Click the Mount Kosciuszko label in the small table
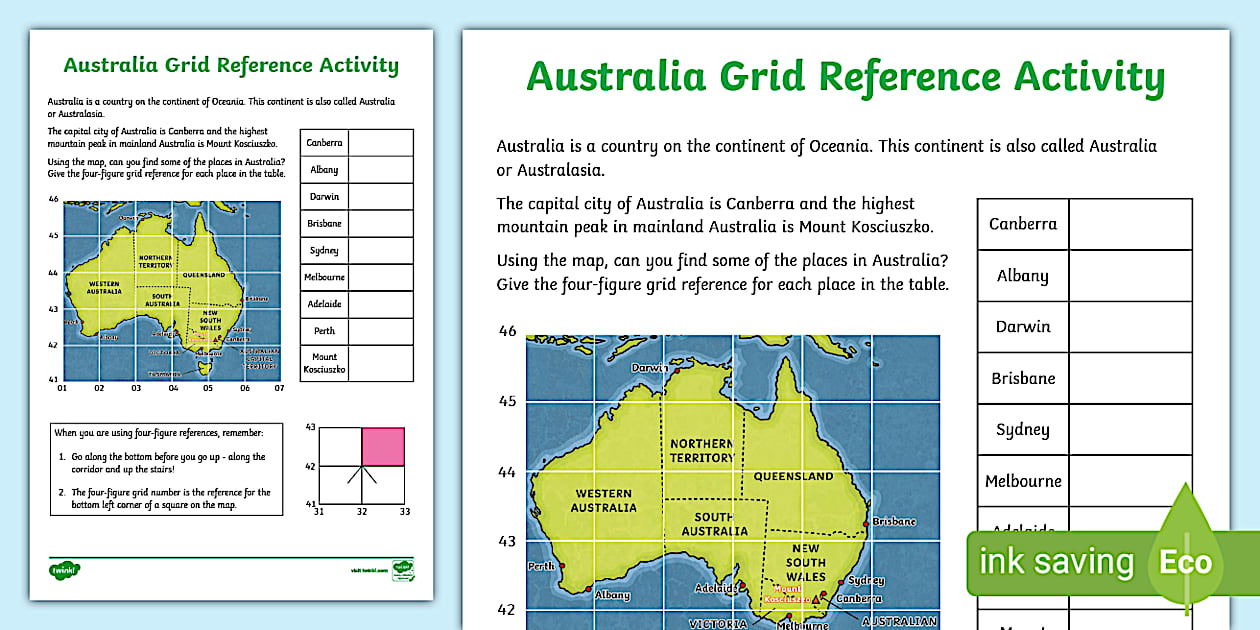The image size is (1260, 630). (324, 363)
